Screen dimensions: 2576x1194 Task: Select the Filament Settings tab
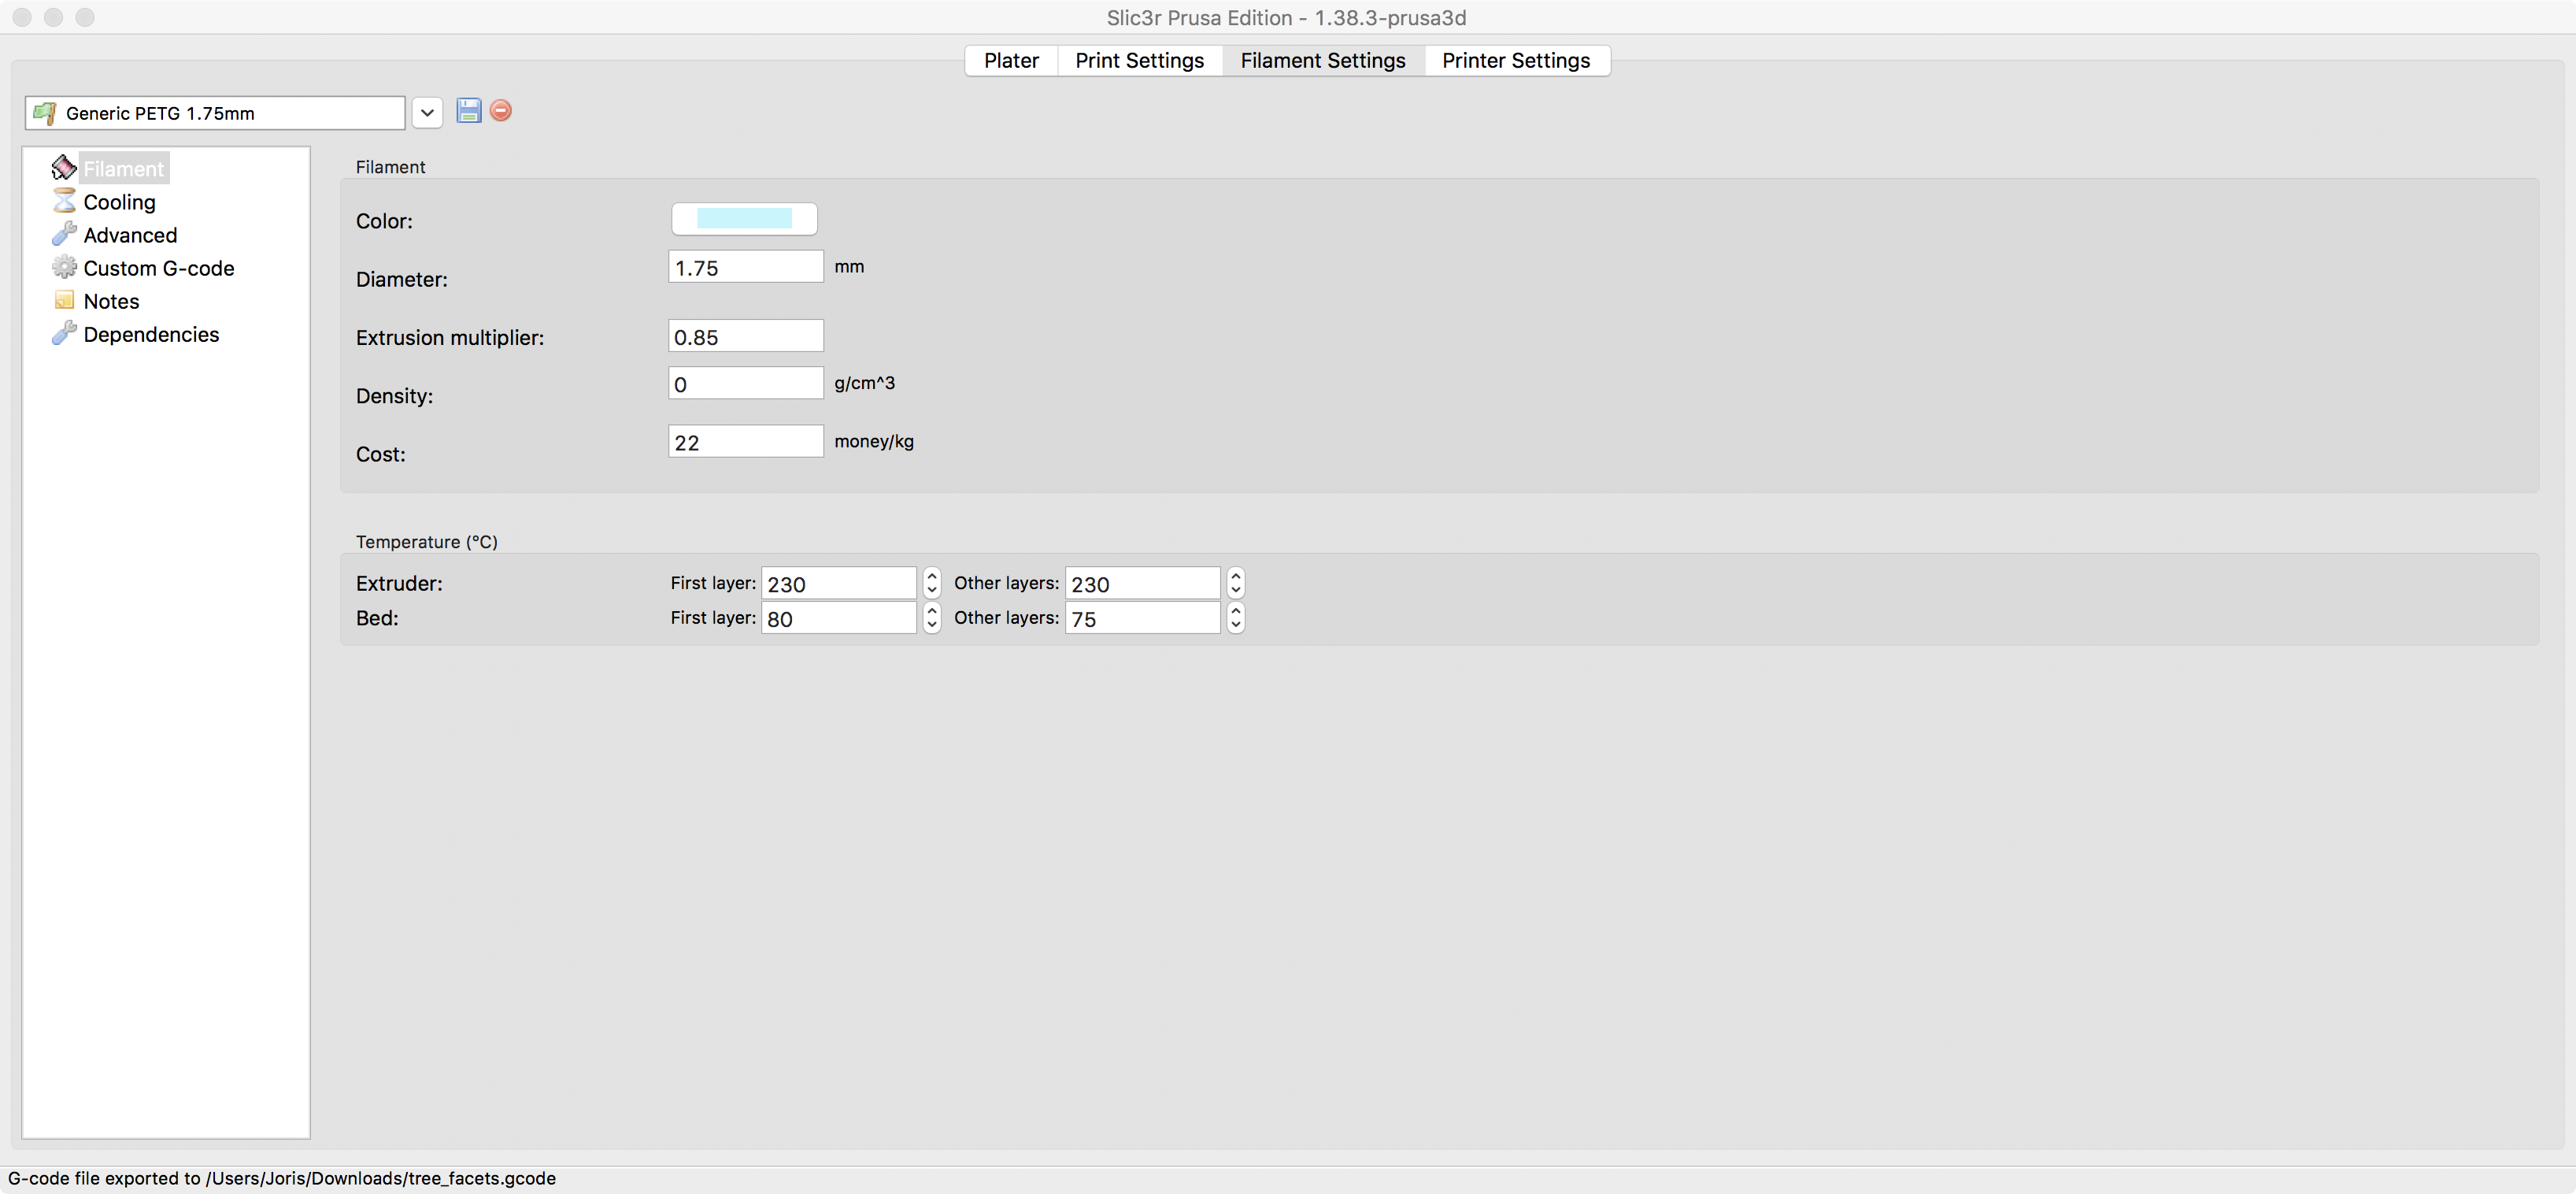[x=1322, y=60]
